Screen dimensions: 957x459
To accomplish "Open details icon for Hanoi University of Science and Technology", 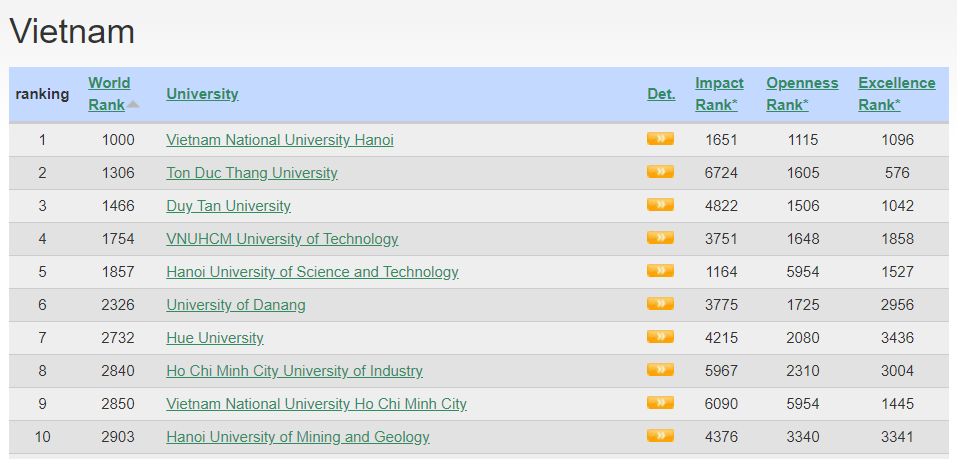I will pos(660,270).
